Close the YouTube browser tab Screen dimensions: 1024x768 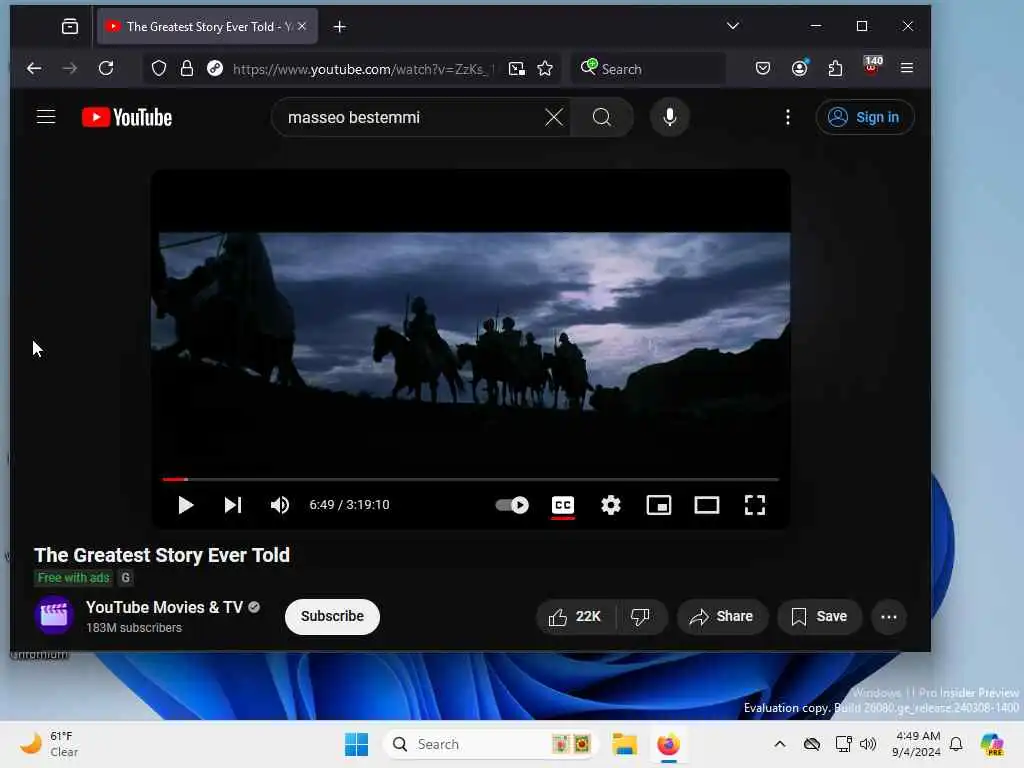coord(302,27)
